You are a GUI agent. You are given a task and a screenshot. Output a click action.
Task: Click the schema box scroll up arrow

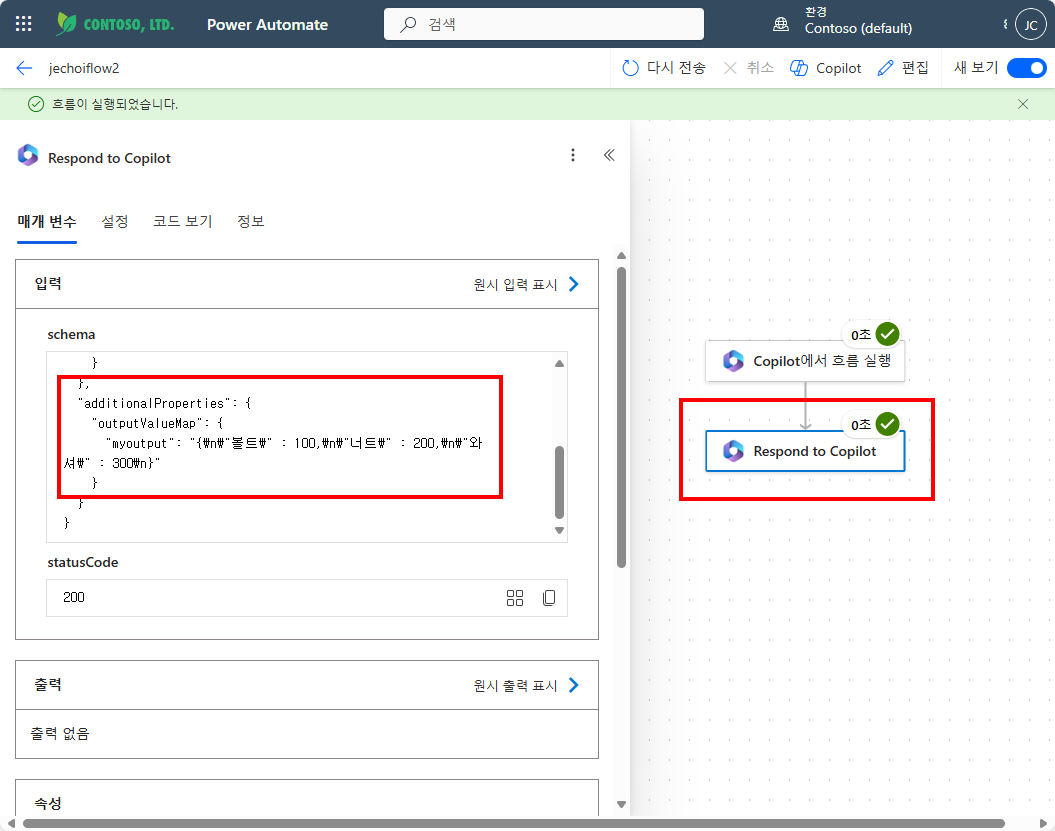[559, 363]
